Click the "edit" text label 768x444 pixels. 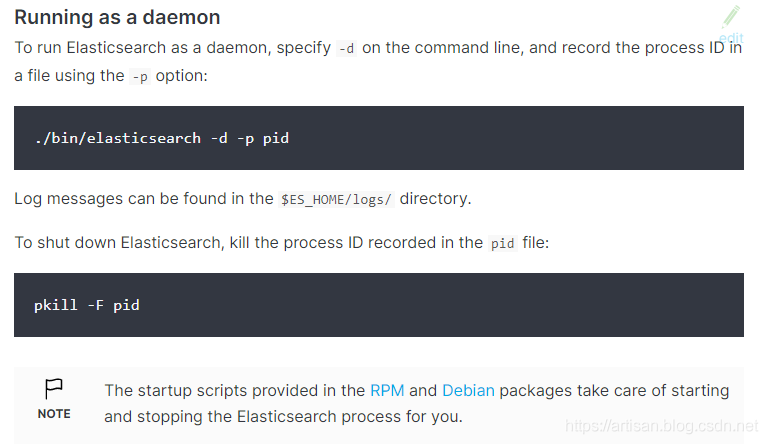coord(731,38)
